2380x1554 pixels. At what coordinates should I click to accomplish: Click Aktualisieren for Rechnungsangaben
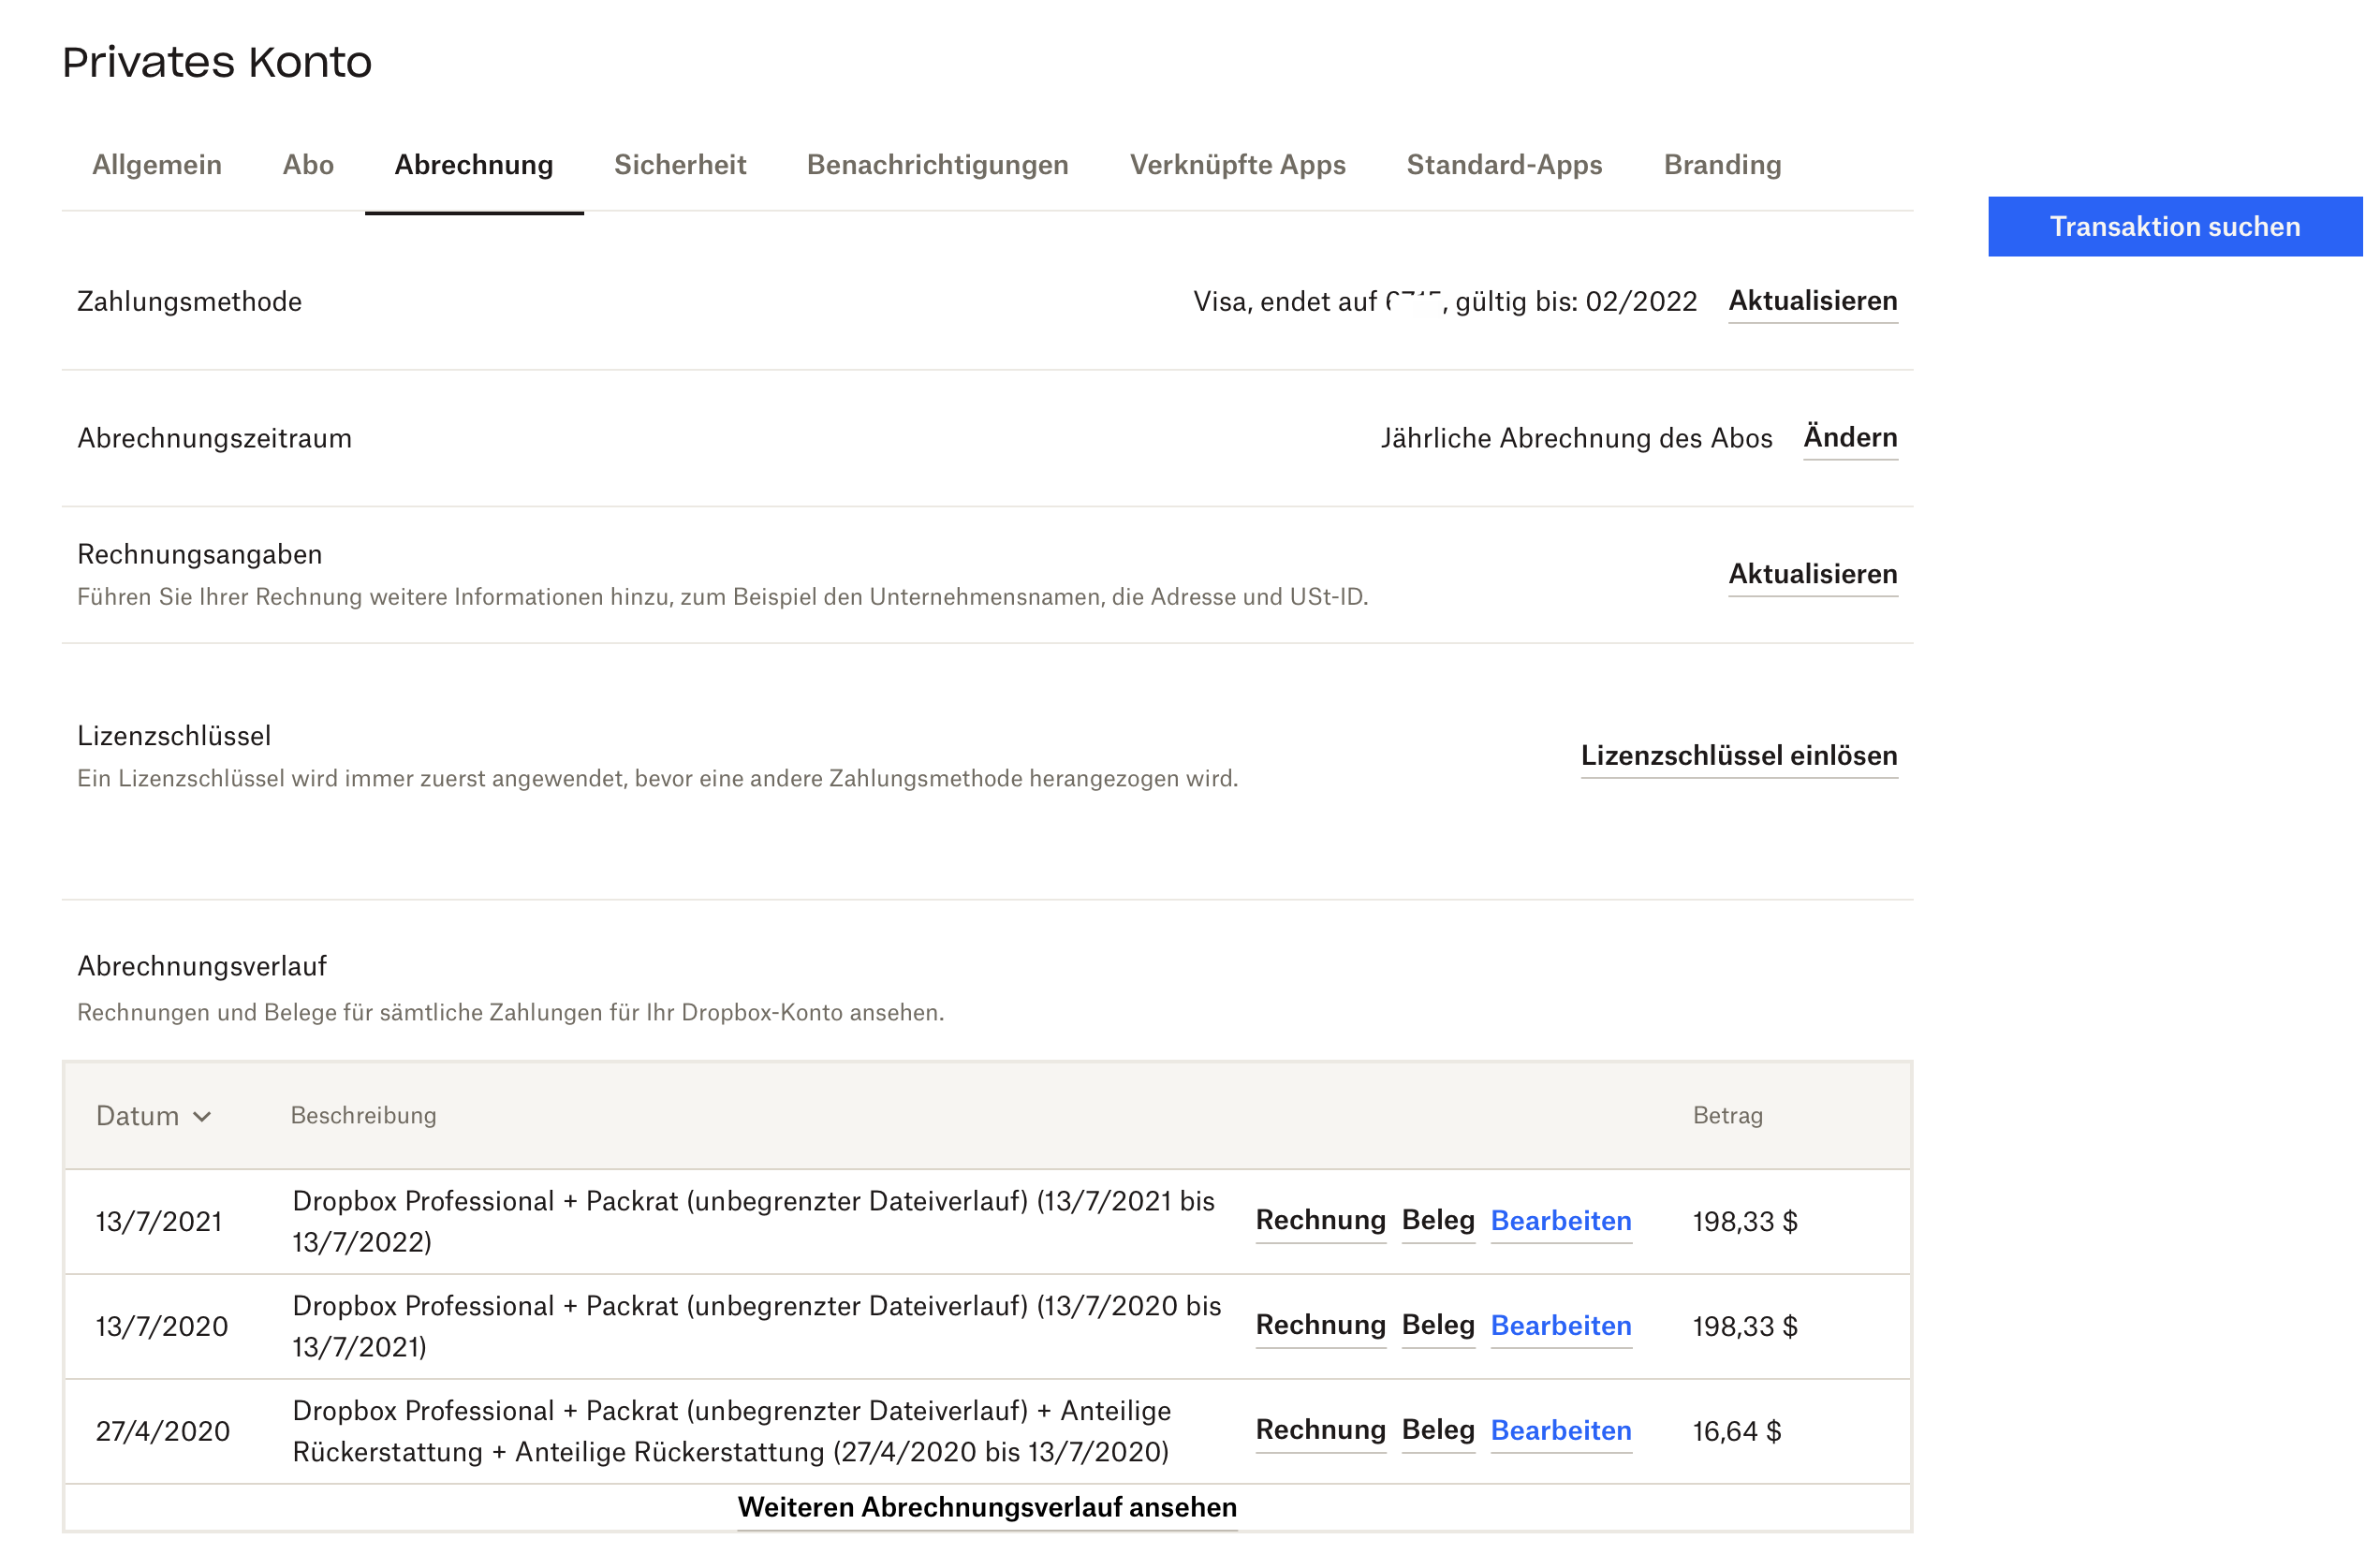point(1813,574)
